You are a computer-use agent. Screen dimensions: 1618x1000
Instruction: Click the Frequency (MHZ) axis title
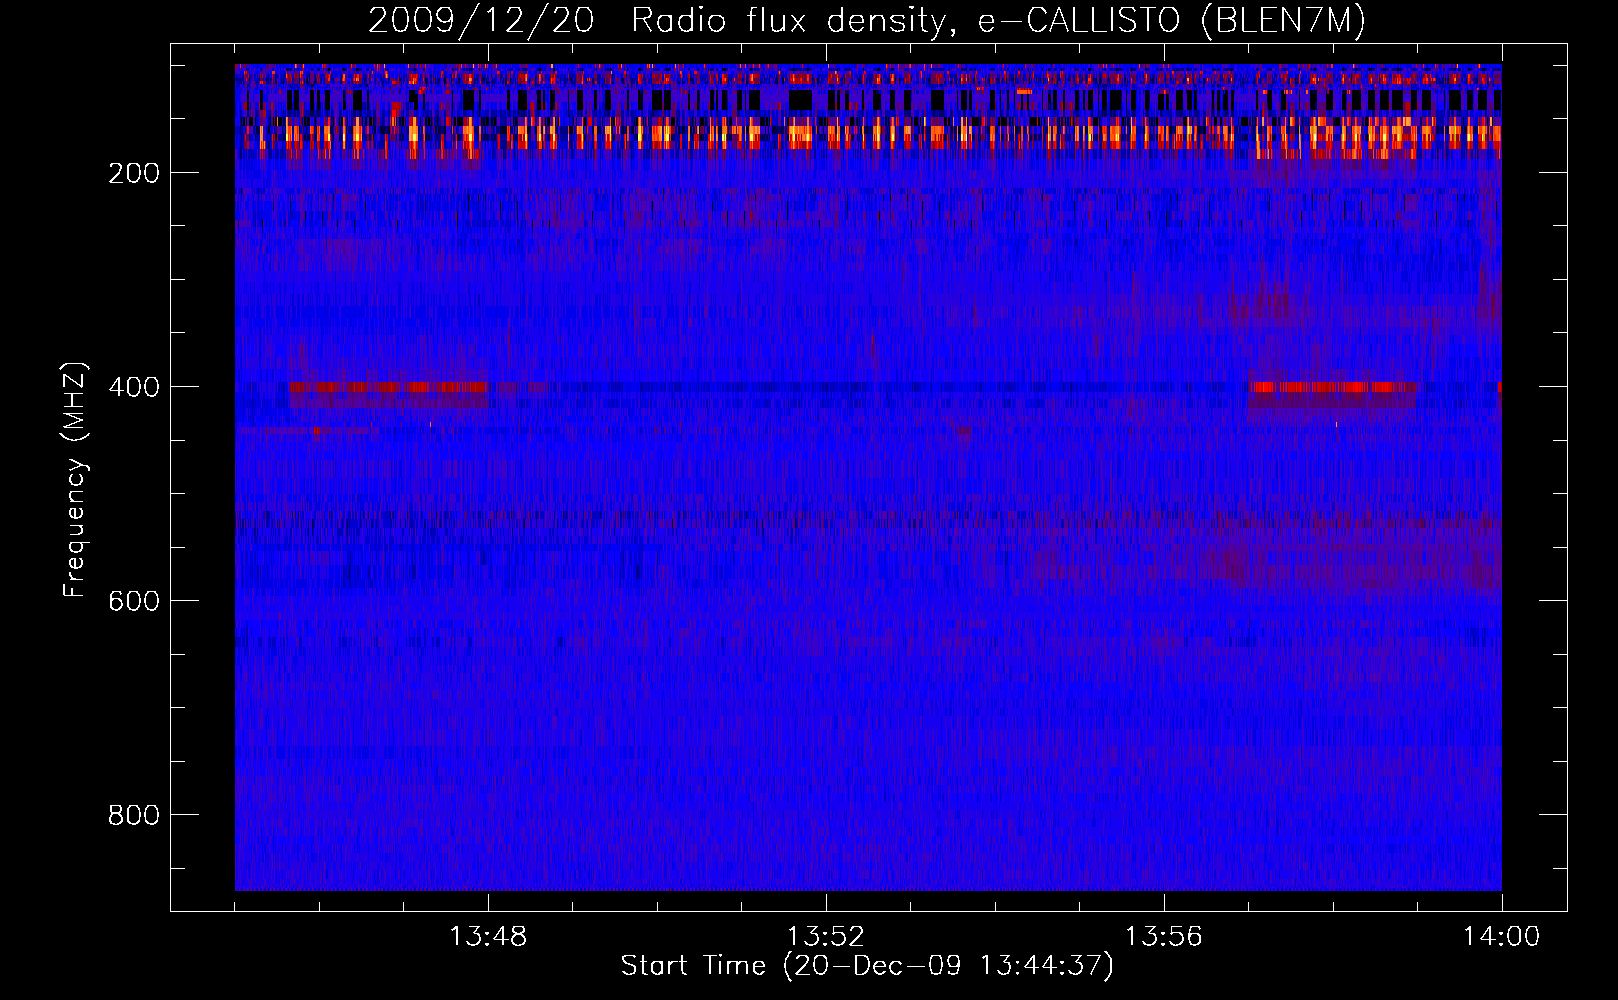(x=75, y=479)
